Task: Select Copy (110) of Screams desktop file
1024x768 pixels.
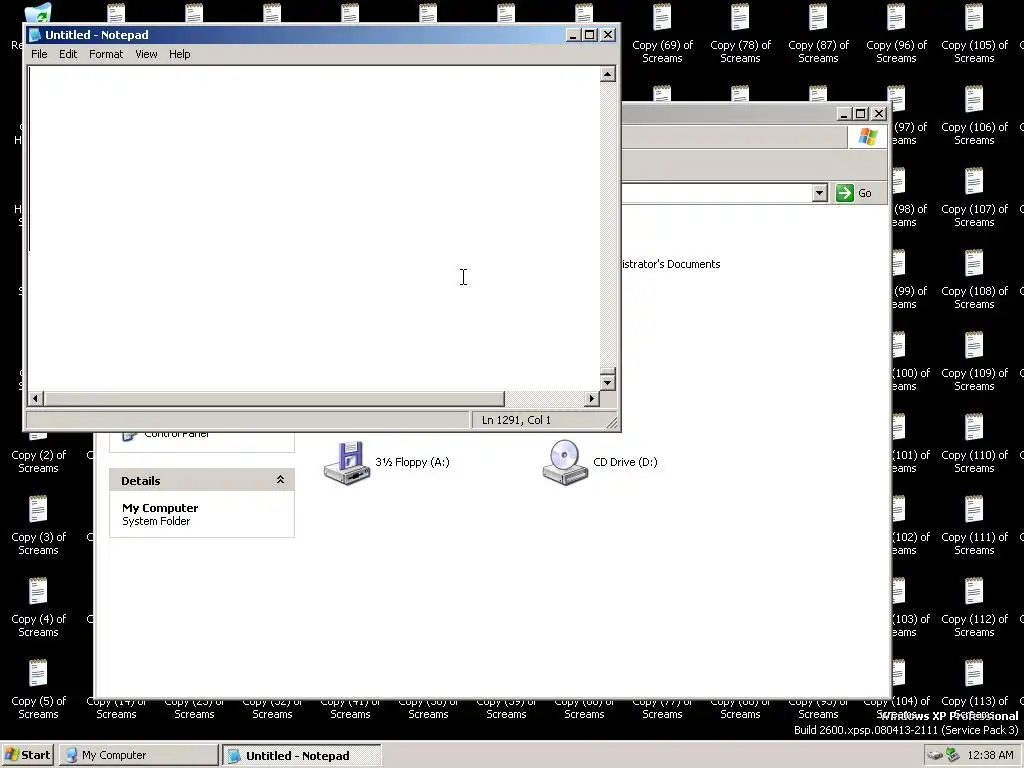Action: [974, 443]
